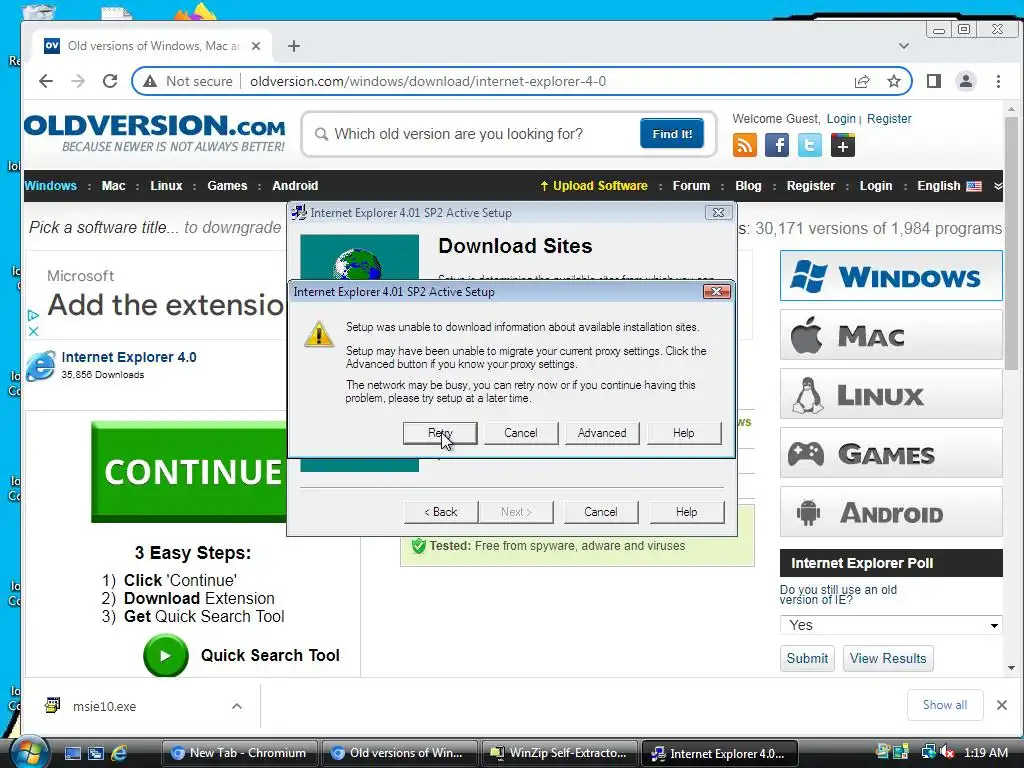Select the Games platform tile
Screen dimensions: 1024x768
(891, 453)
